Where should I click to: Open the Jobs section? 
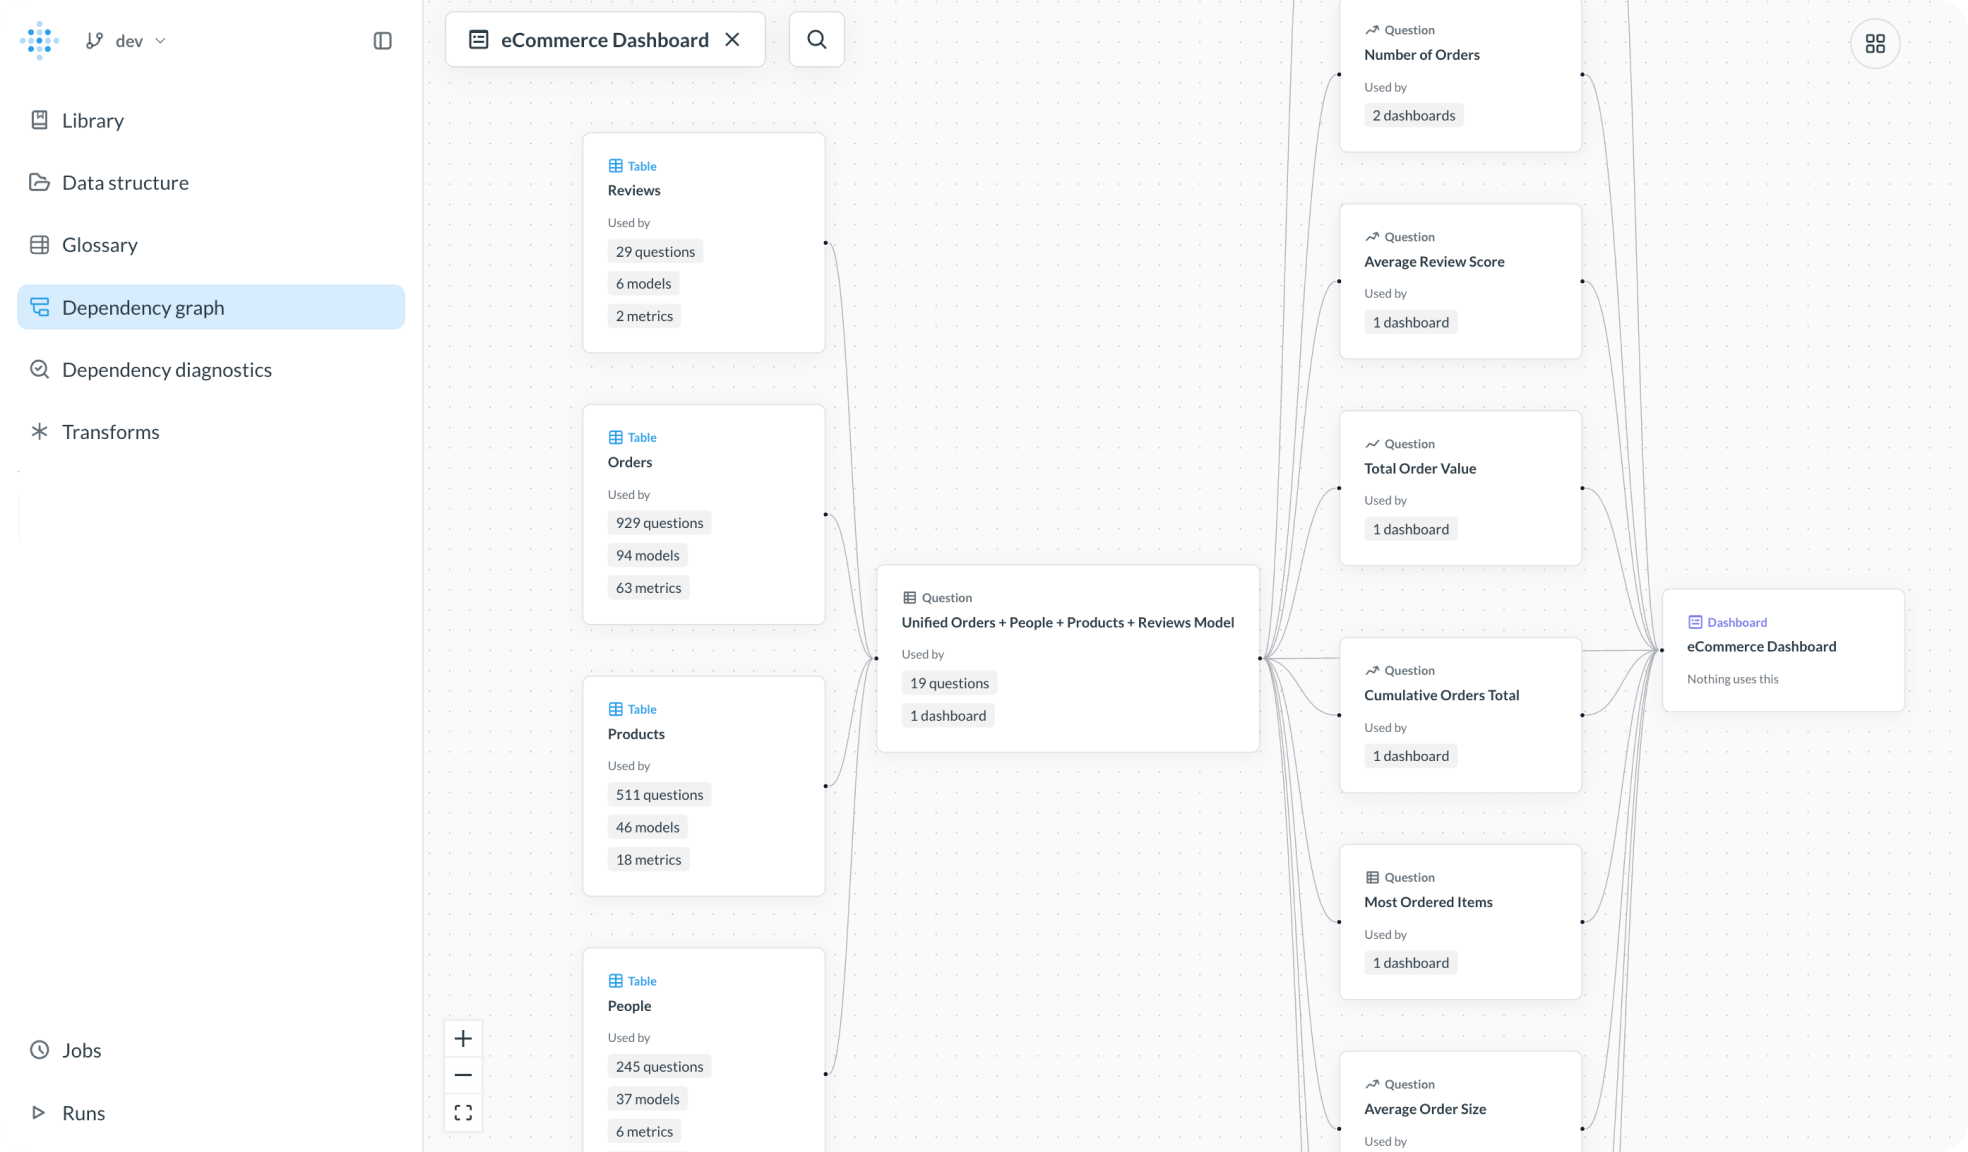[x=81, y=1050]
